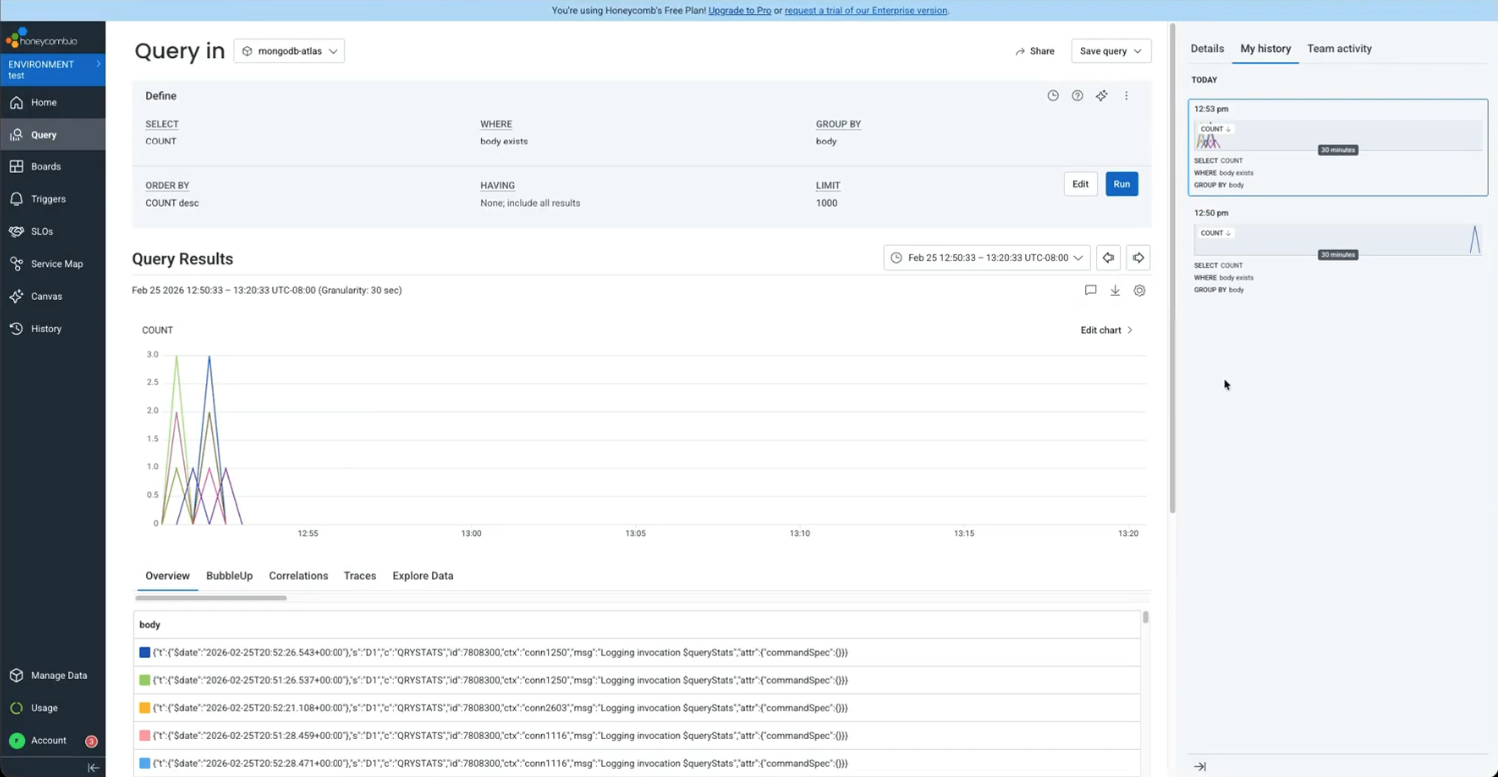
Task: Click the comment icon above the chart
Action: (1091, 291)
